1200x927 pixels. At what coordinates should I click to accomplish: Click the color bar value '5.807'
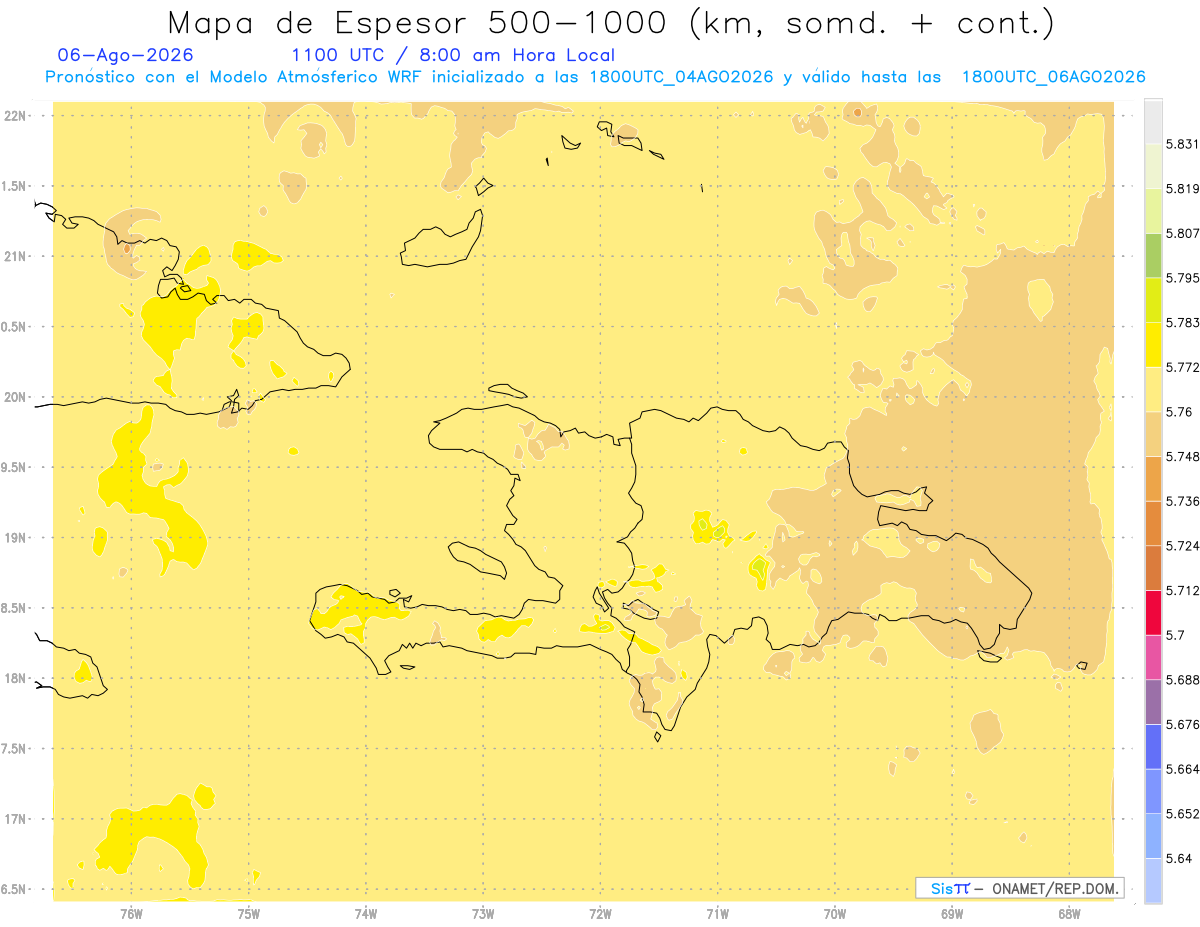[x=1183, y=233]
